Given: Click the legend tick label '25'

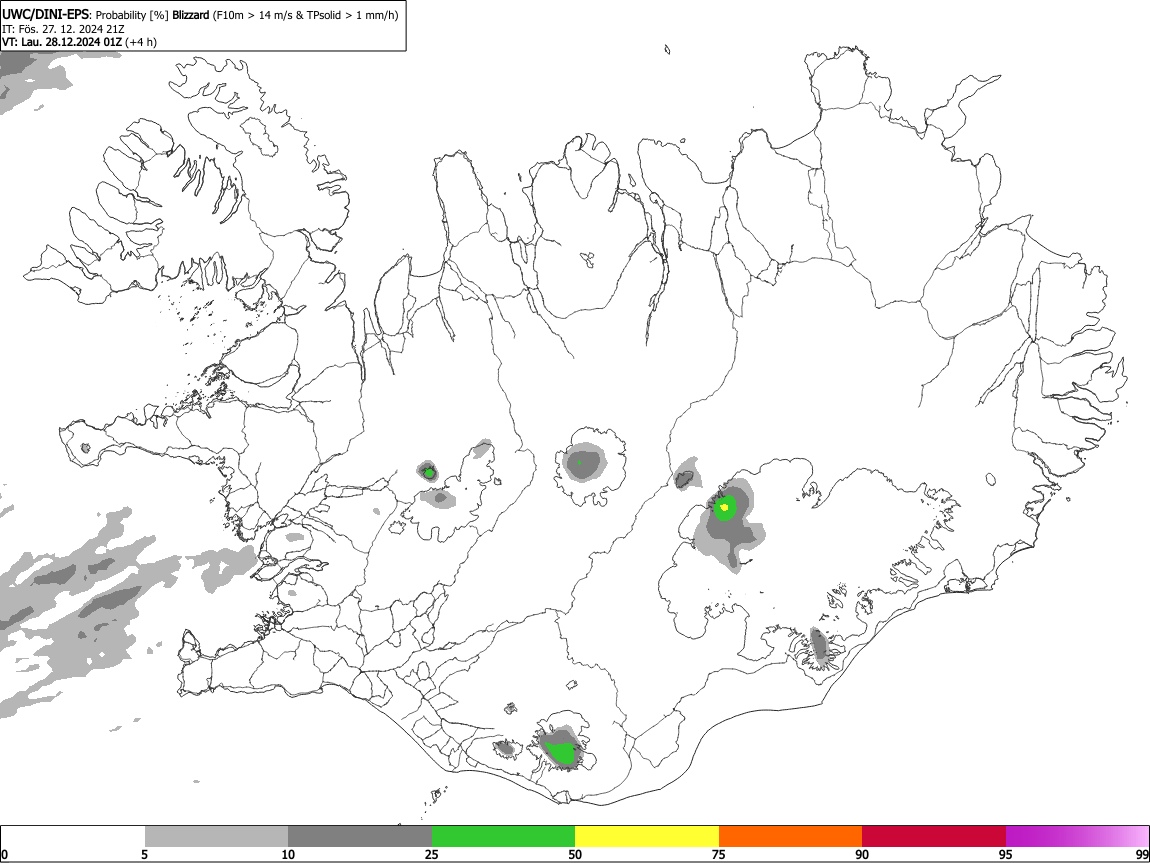Looking at the screenshot, I should coord(432,854).
